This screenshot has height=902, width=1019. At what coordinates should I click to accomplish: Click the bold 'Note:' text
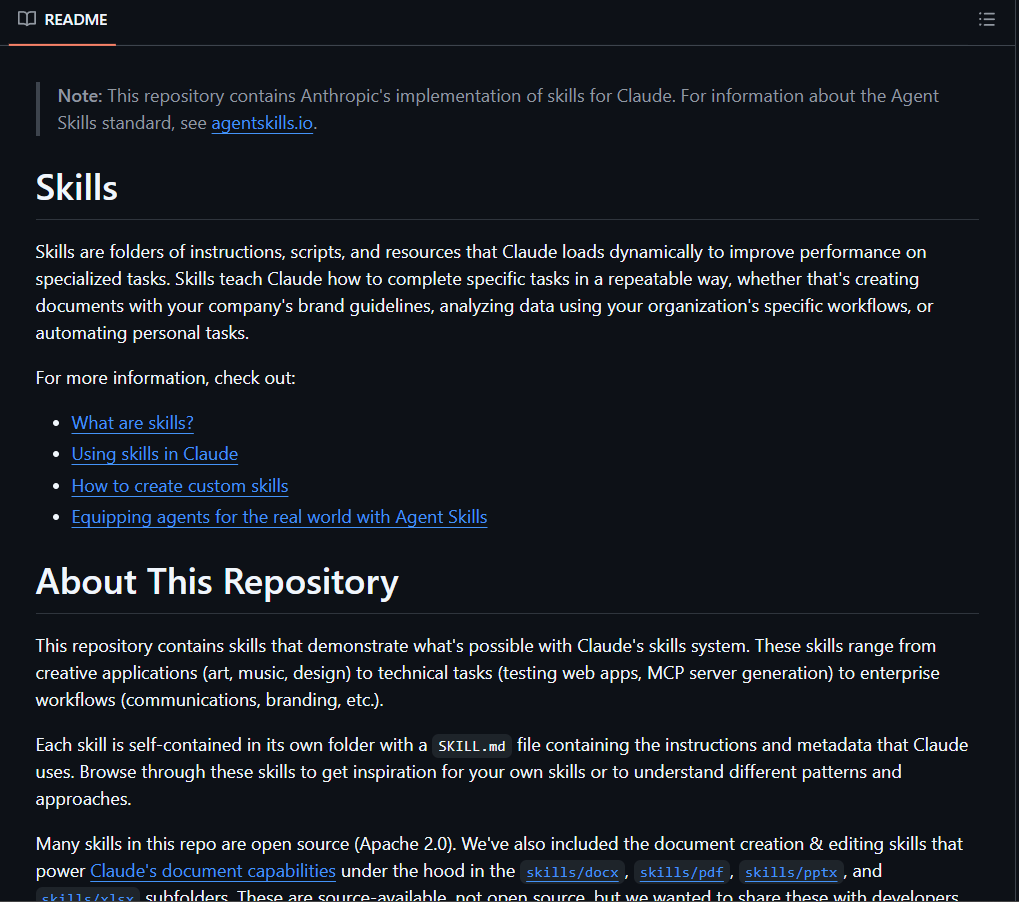point(80,96)
